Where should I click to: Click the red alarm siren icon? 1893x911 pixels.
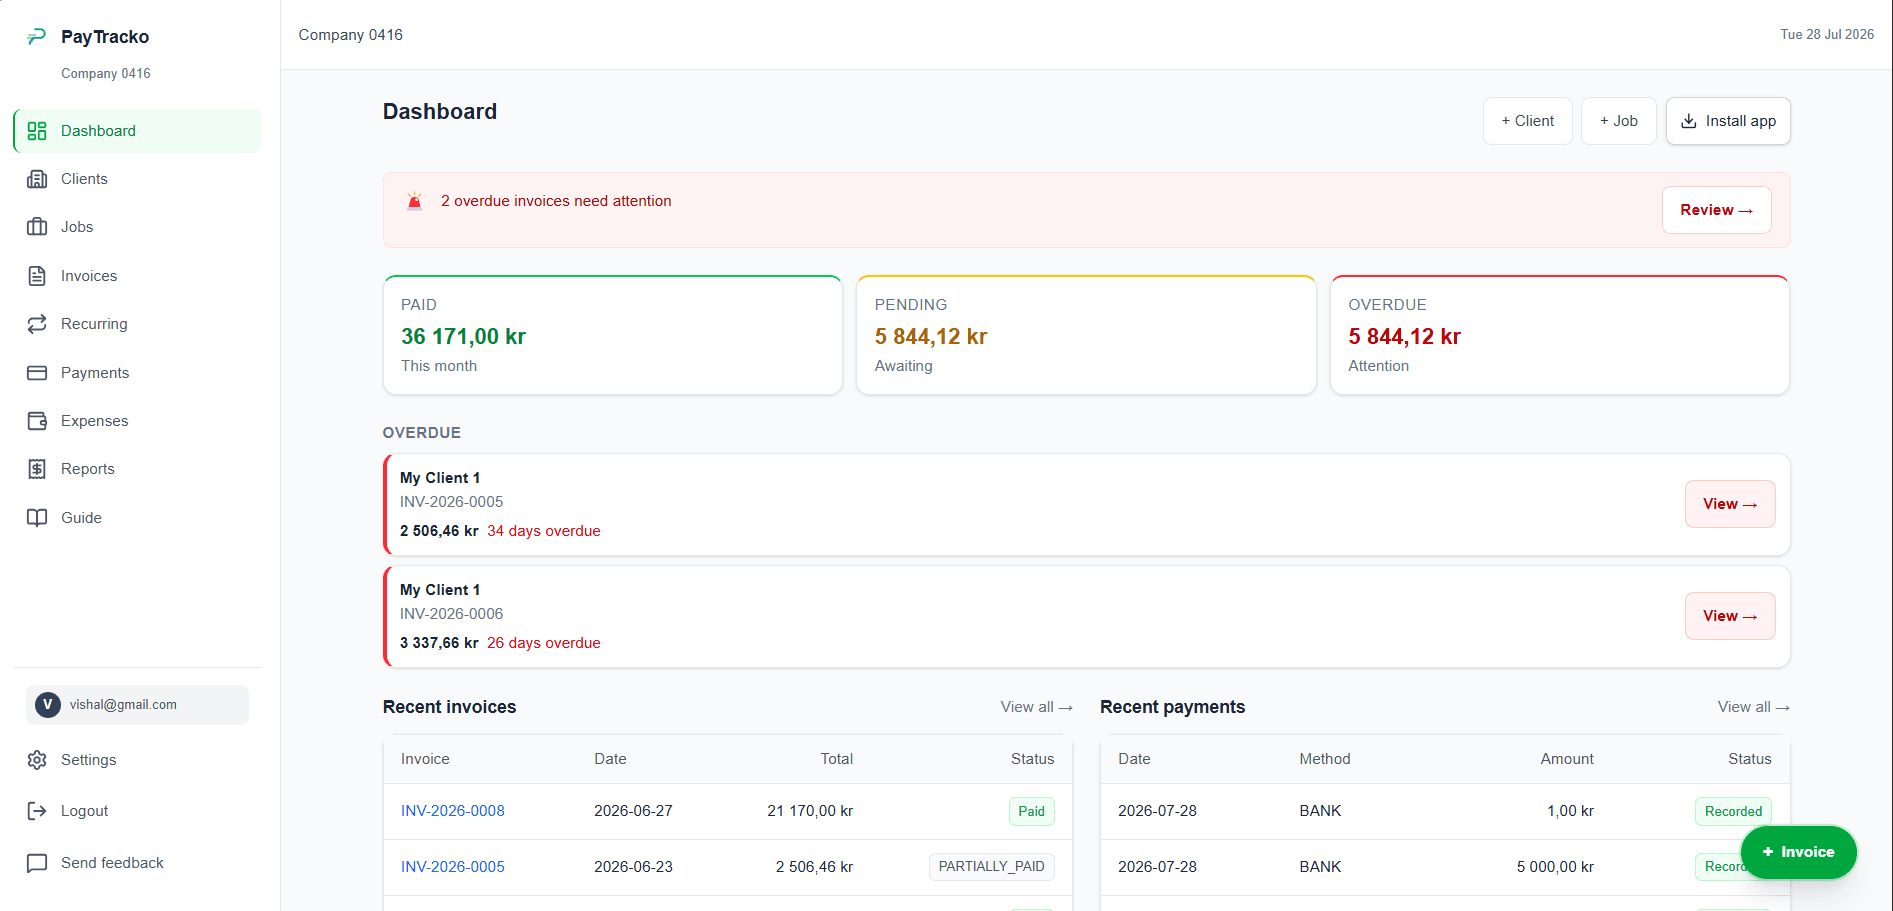pyautogui.click(x=415, y=201)
